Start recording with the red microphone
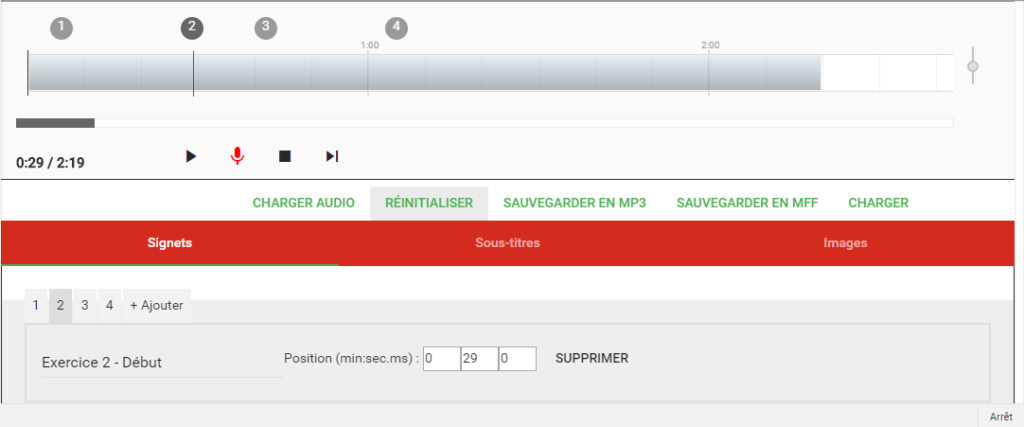This screenshot has width=1024, height=427. tap(237, 156)
